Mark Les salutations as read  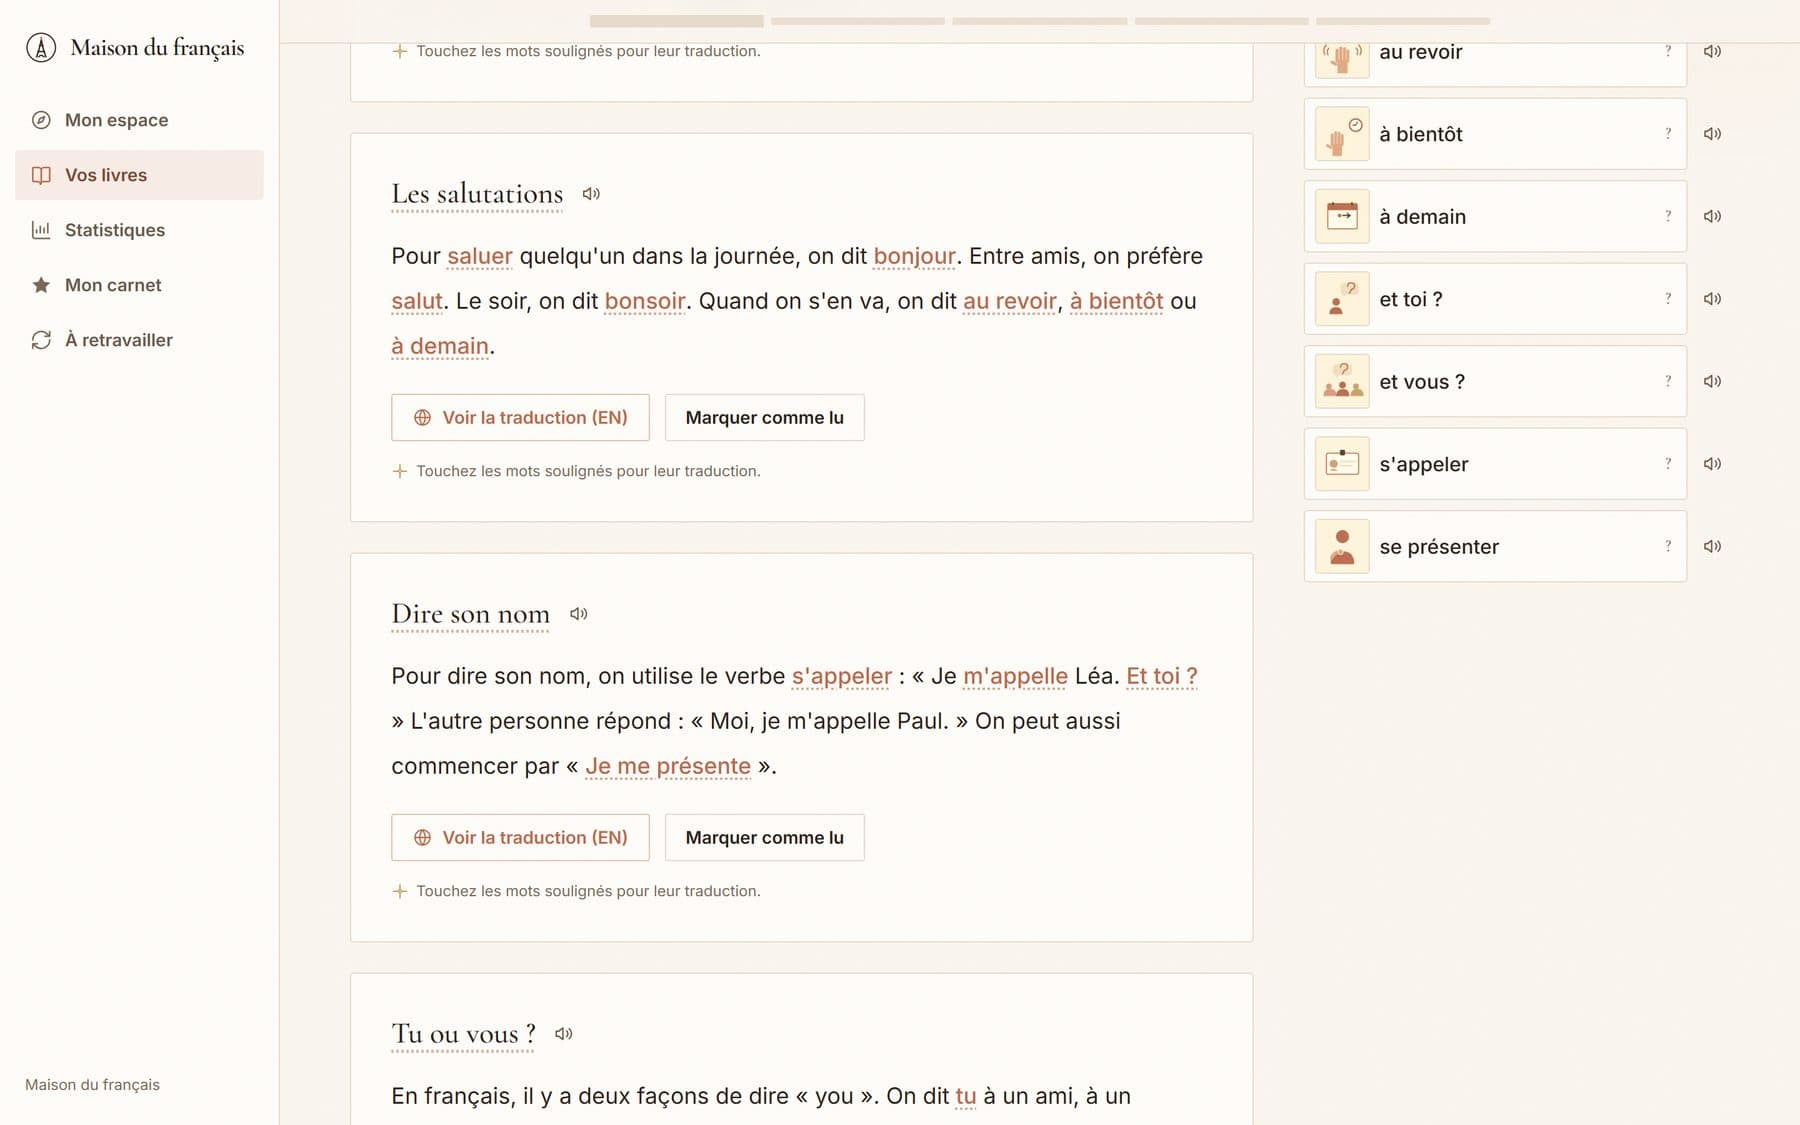tap(764, 418)
